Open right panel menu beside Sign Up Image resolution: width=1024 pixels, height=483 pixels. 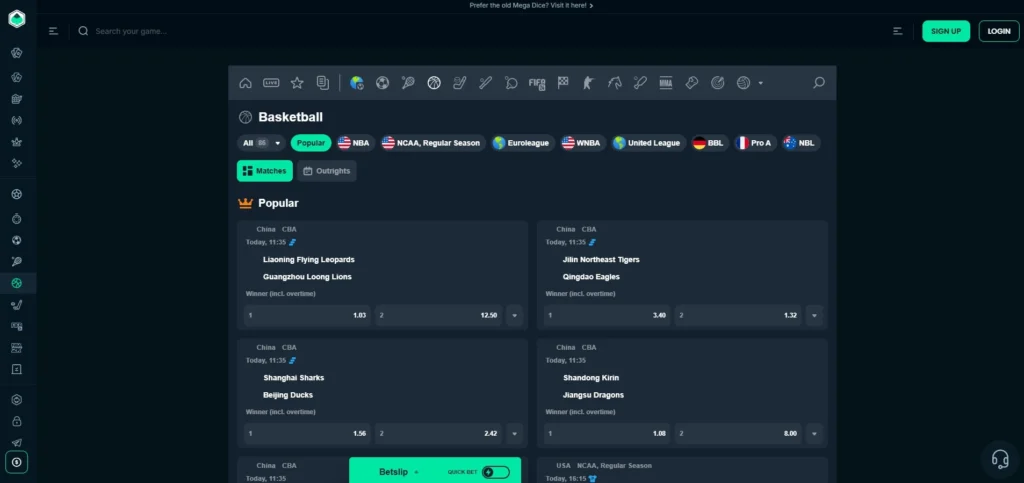pyautogui.click(x=898, y=31)
